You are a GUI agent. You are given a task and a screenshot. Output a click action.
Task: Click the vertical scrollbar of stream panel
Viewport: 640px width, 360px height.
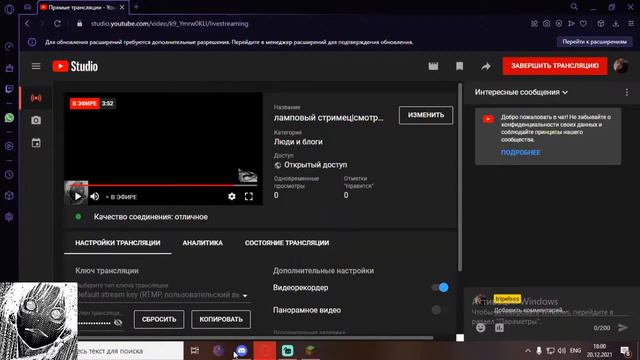point(460,178)
